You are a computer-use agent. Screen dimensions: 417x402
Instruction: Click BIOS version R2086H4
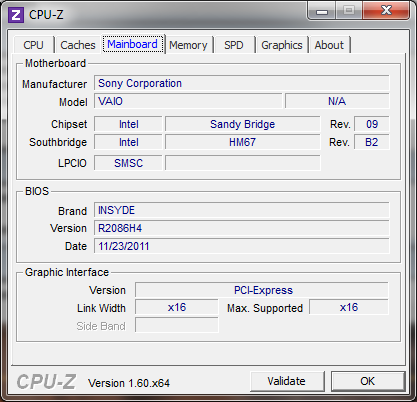pyautogui.click(x=242, y=228)
